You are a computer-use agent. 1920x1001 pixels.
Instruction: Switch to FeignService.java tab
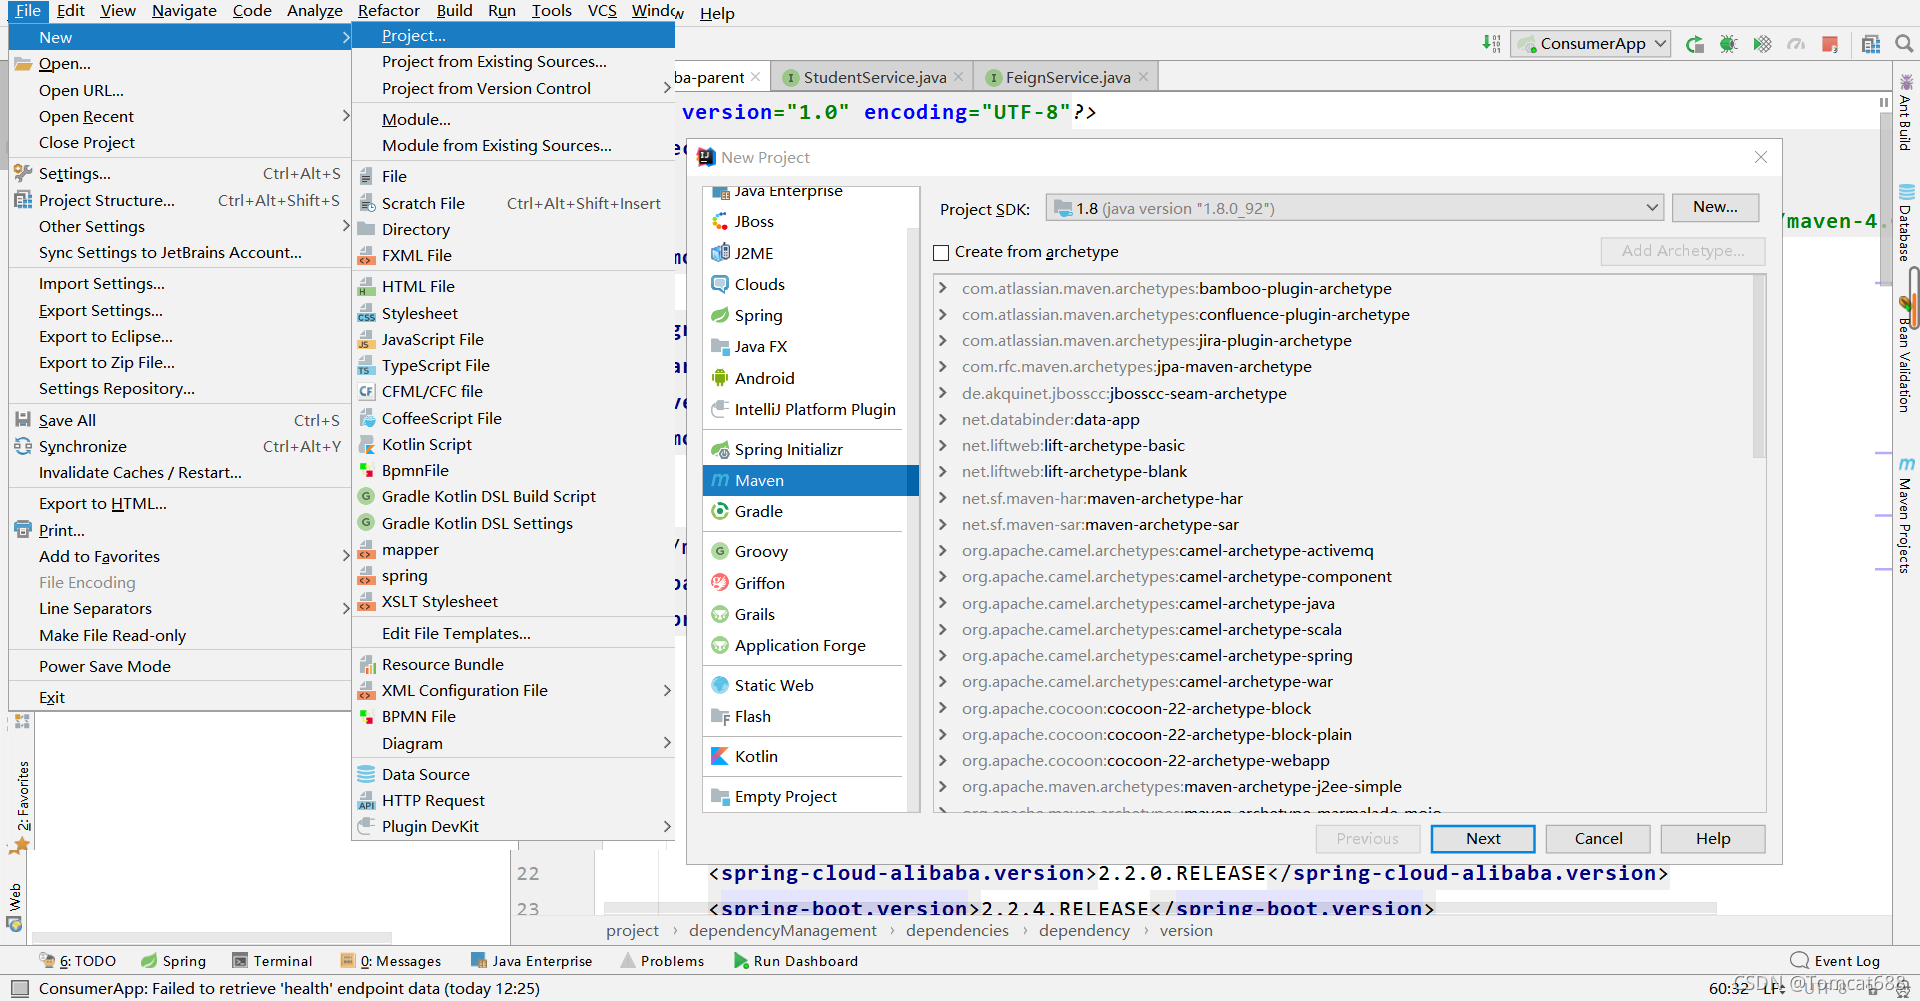pyautogui.click(x=1067, y=77)
